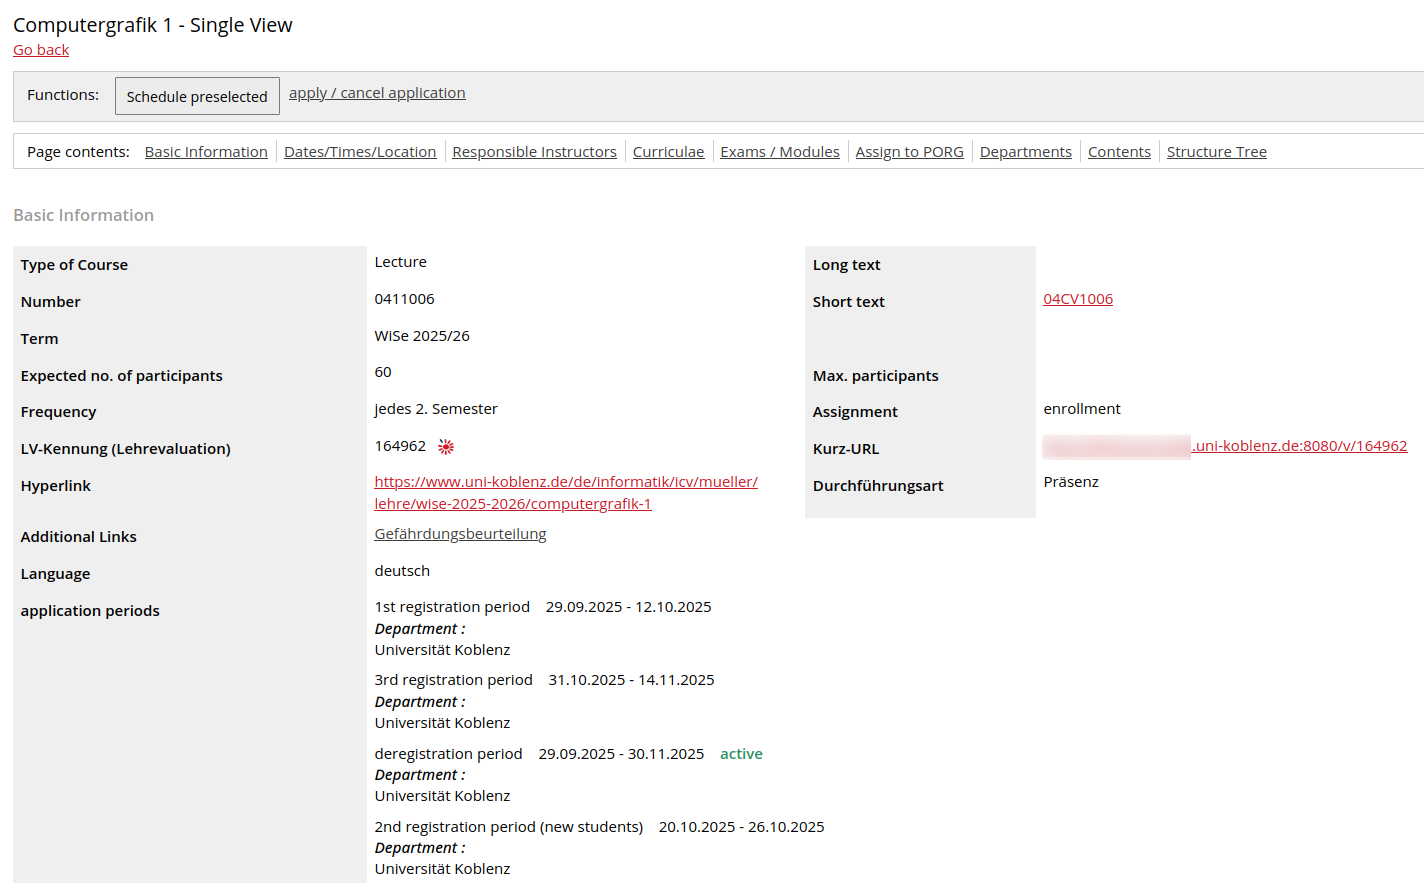This screenshot has width=1424, height=895.
Task: Jump to Departments section
Action: click(x=1025, y=152)
